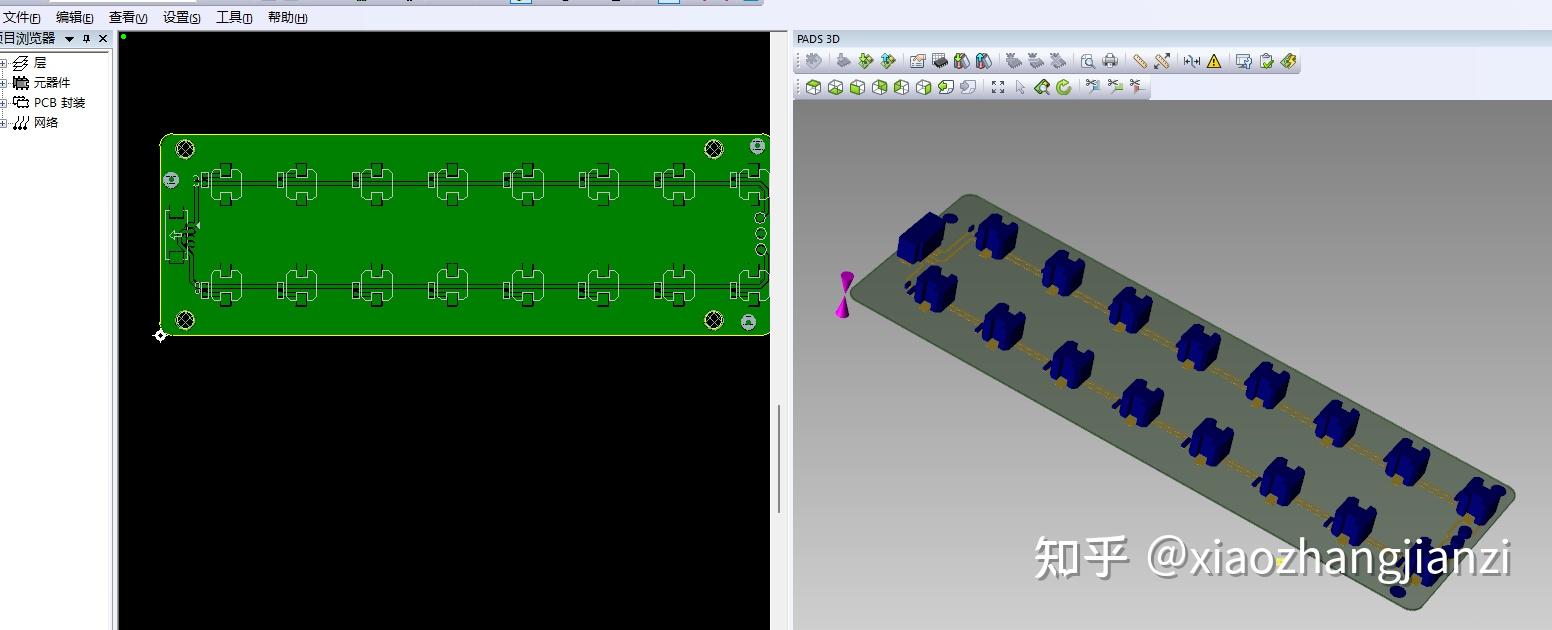Click the board origin marker in PCB view
Screen dimensions: 1552x630
pyautogui.click(x=160, y=335)
